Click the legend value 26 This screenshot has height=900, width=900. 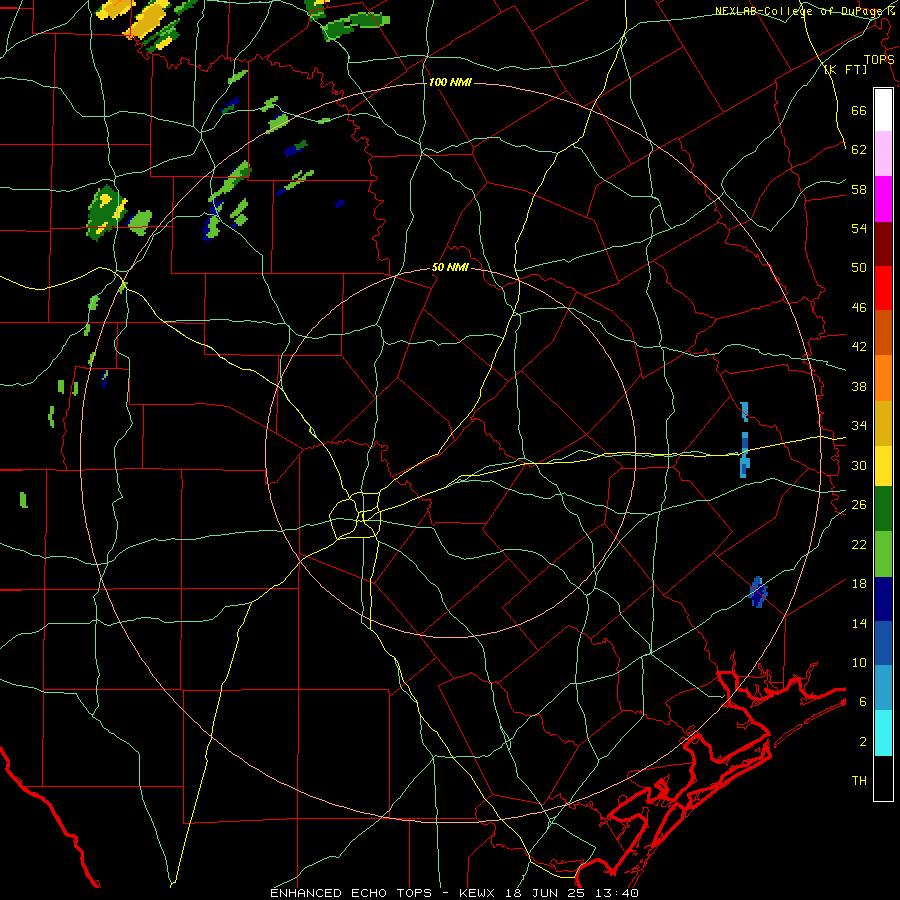[859, 505]
